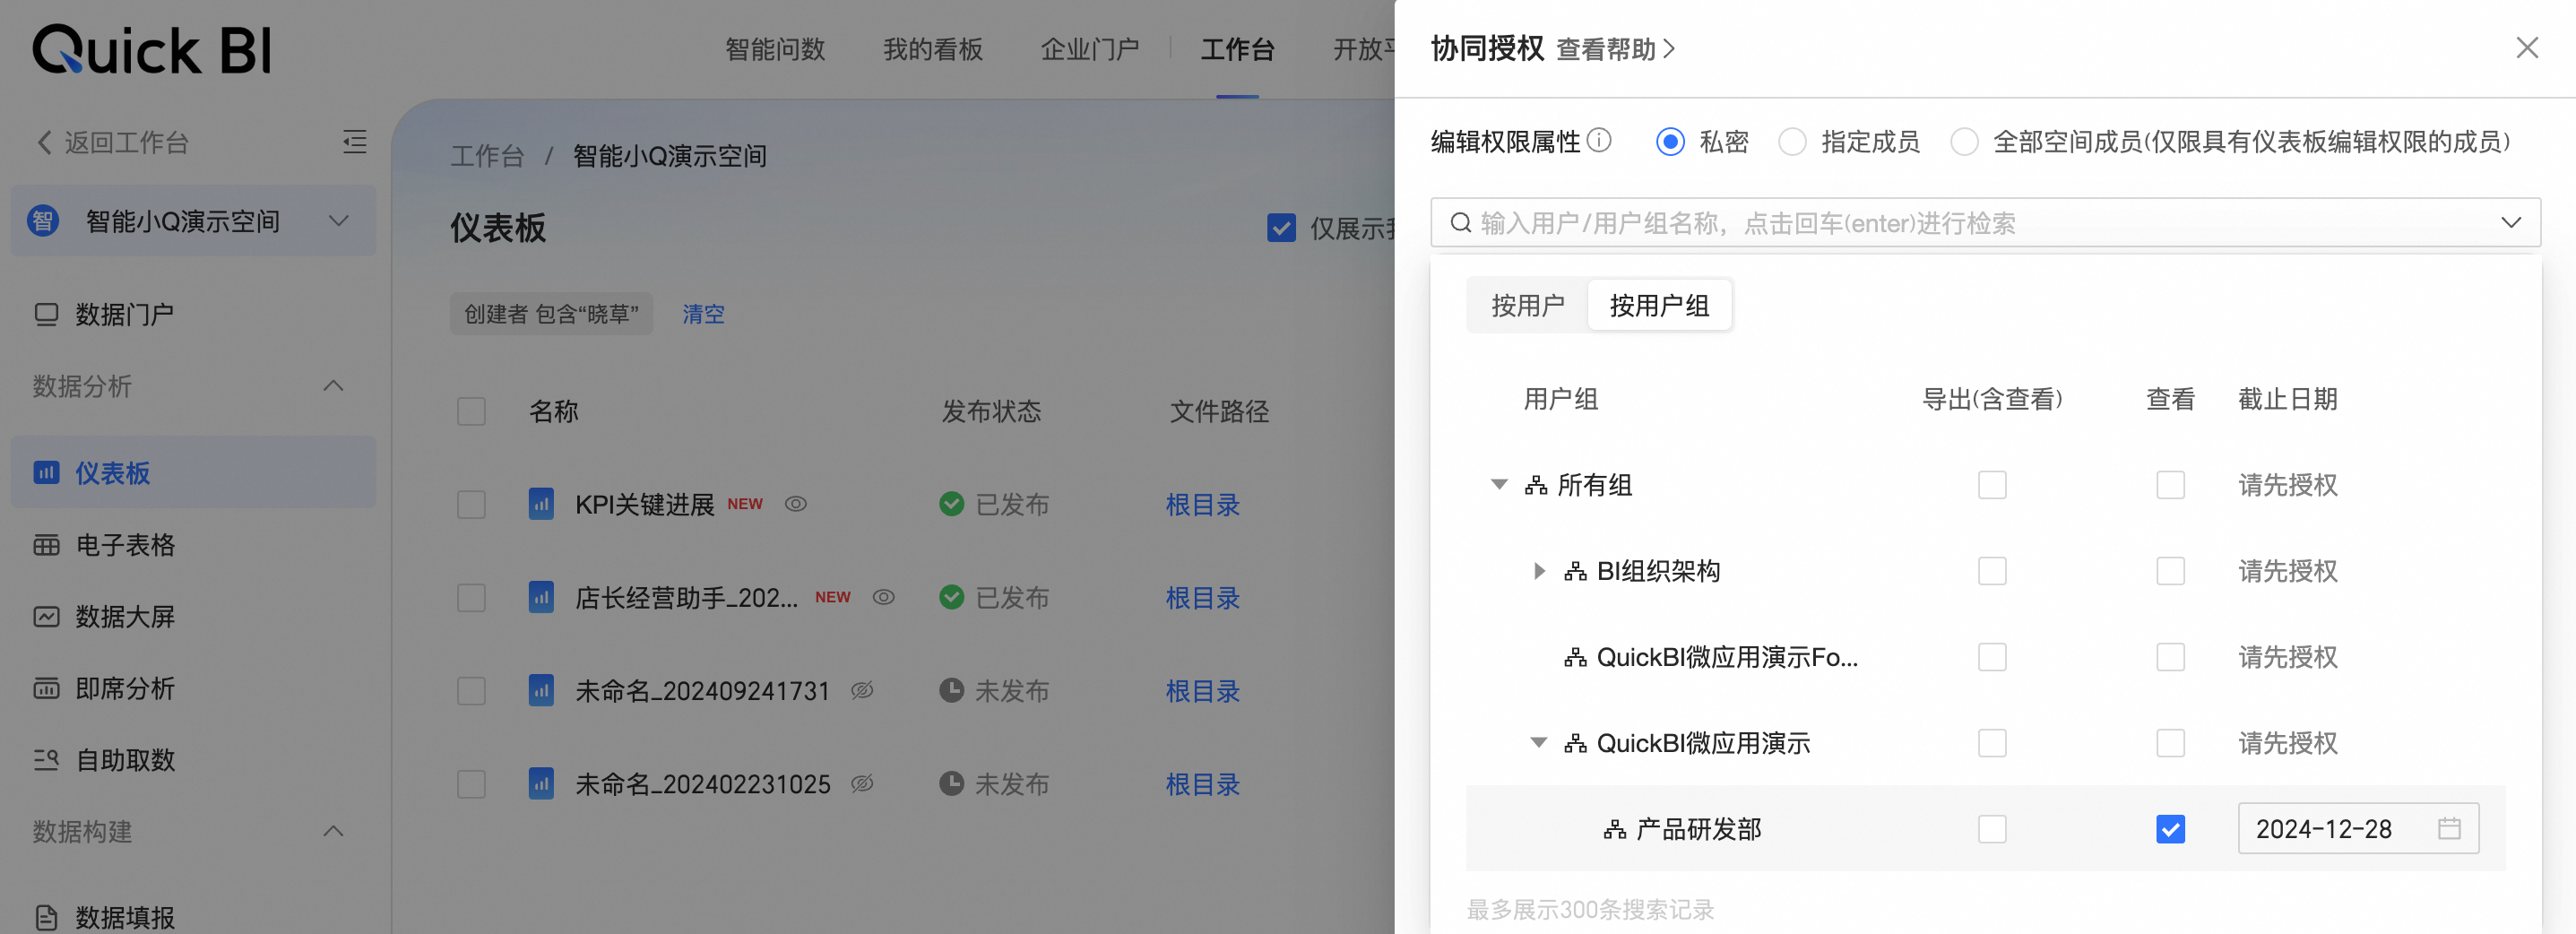Screen dimensions: 2576x934
Task: Click the 电子表格 table icon
Action: tap(46, 545)
